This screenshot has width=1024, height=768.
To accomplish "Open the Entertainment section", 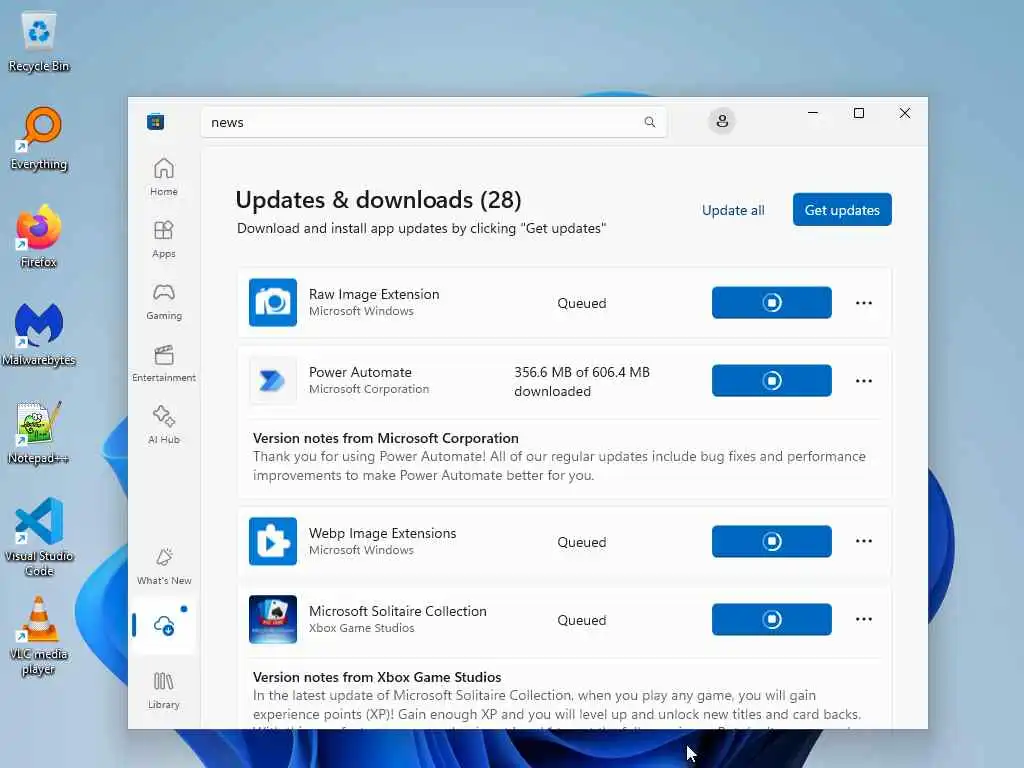I will coord(163,363).
